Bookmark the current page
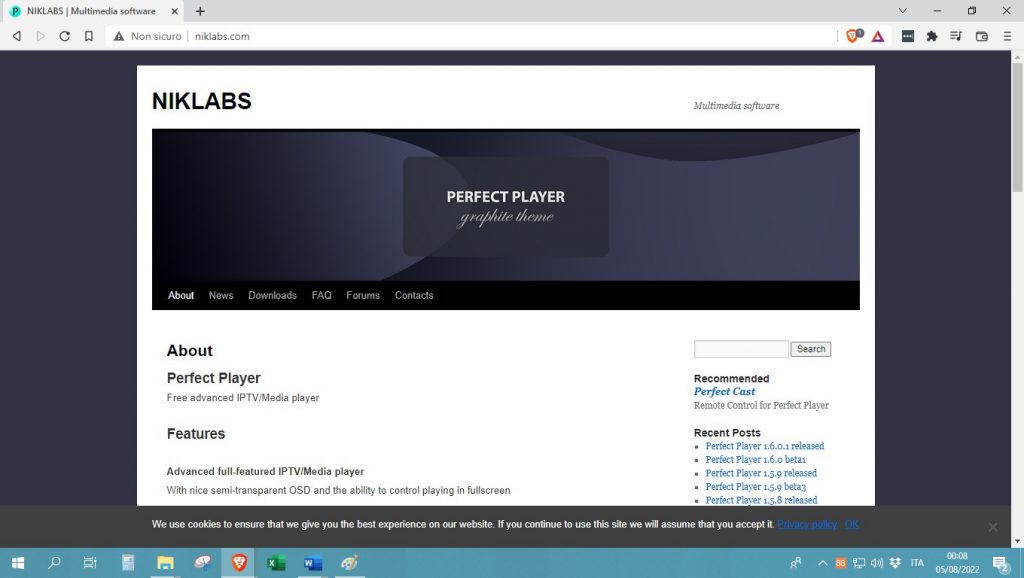Screen dimensions: 1024x578 click(x=88, y=36)
